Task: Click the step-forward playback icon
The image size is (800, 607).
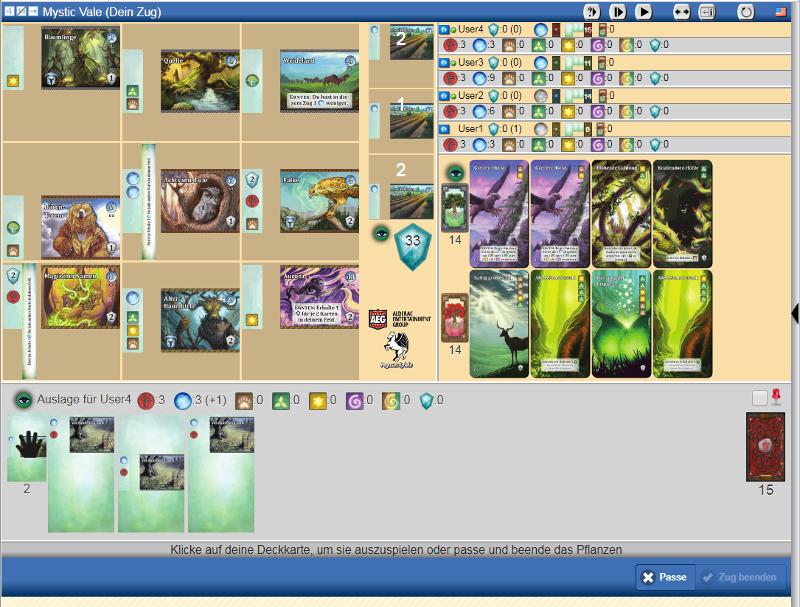Action: (618, 12)
